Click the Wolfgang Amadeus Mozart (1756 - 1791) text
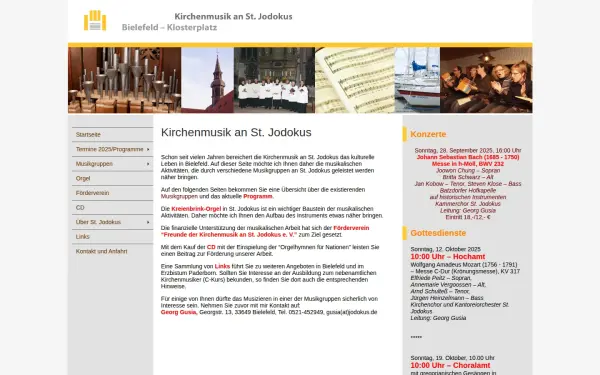The image size is (600, 375). [x=464, y=265]
